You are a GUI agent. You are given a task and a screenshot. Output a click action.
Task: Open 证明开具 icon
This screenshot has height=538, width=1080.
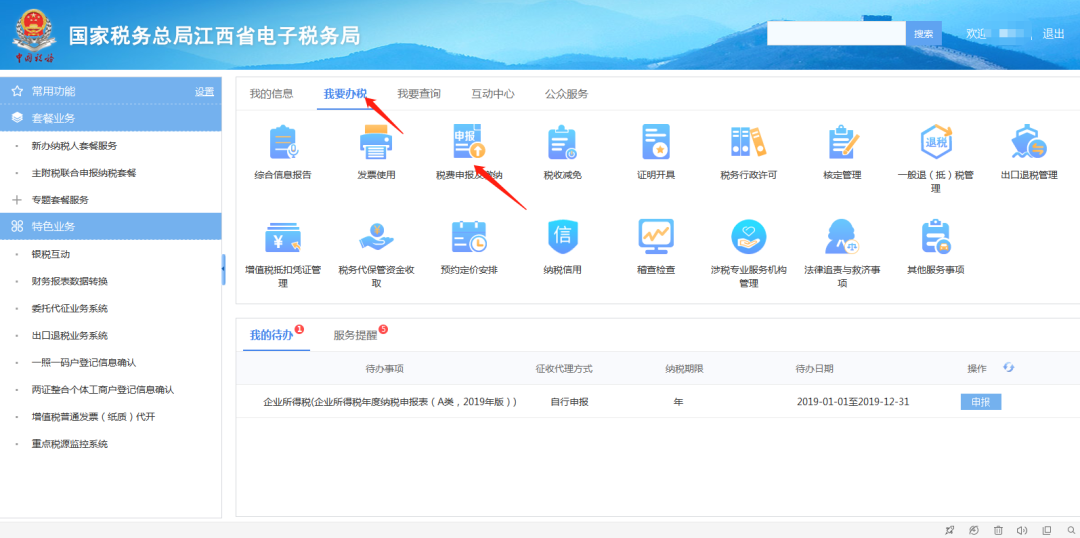point(656,144)
